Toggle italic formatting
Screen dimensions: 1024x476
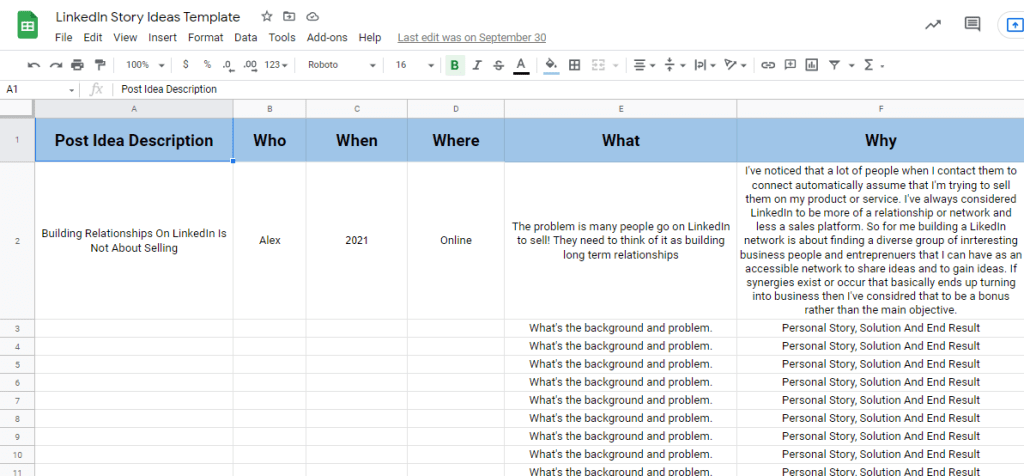coord(477,65)
